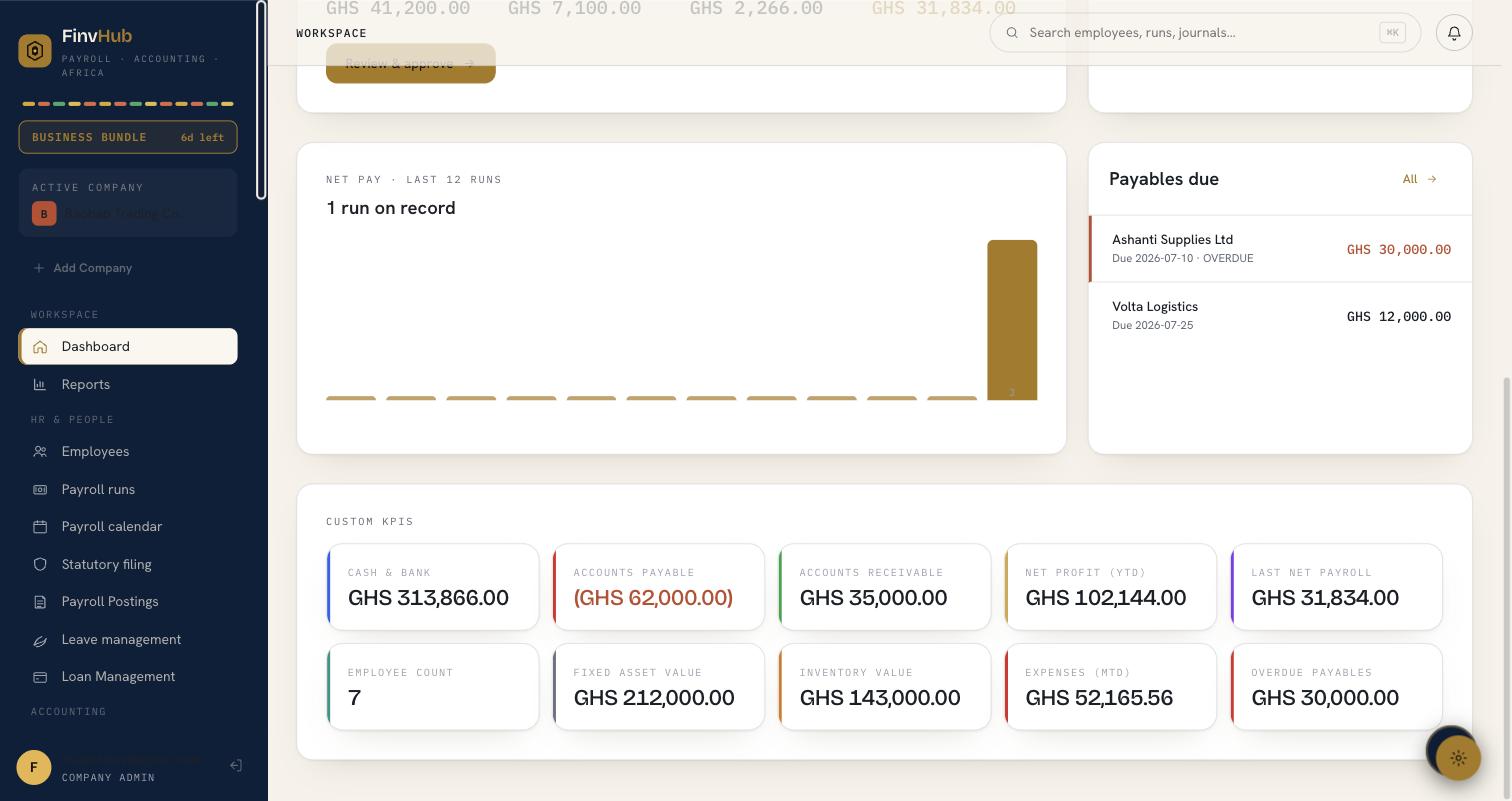The image size is (1512, 801).
Task: Open the active company selector
Action: click(128, 203)
